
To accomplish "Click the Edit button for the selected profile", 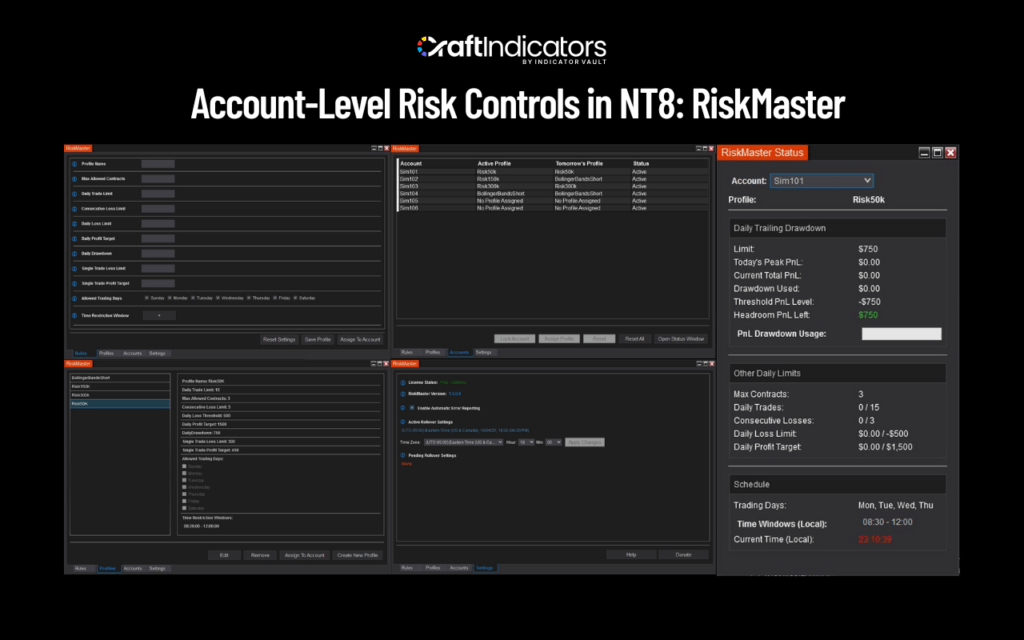I will pos(224,555).
